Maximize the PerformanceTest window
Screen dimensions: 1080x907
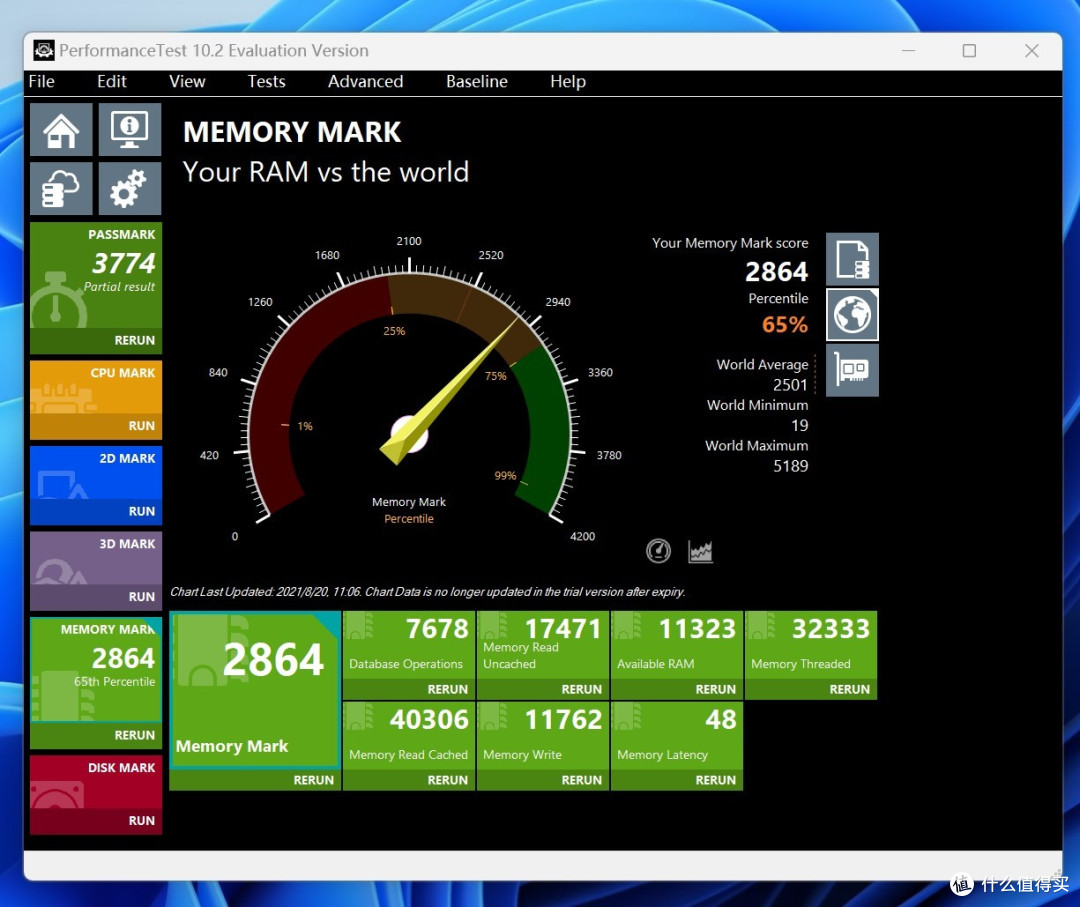(969, 51)
